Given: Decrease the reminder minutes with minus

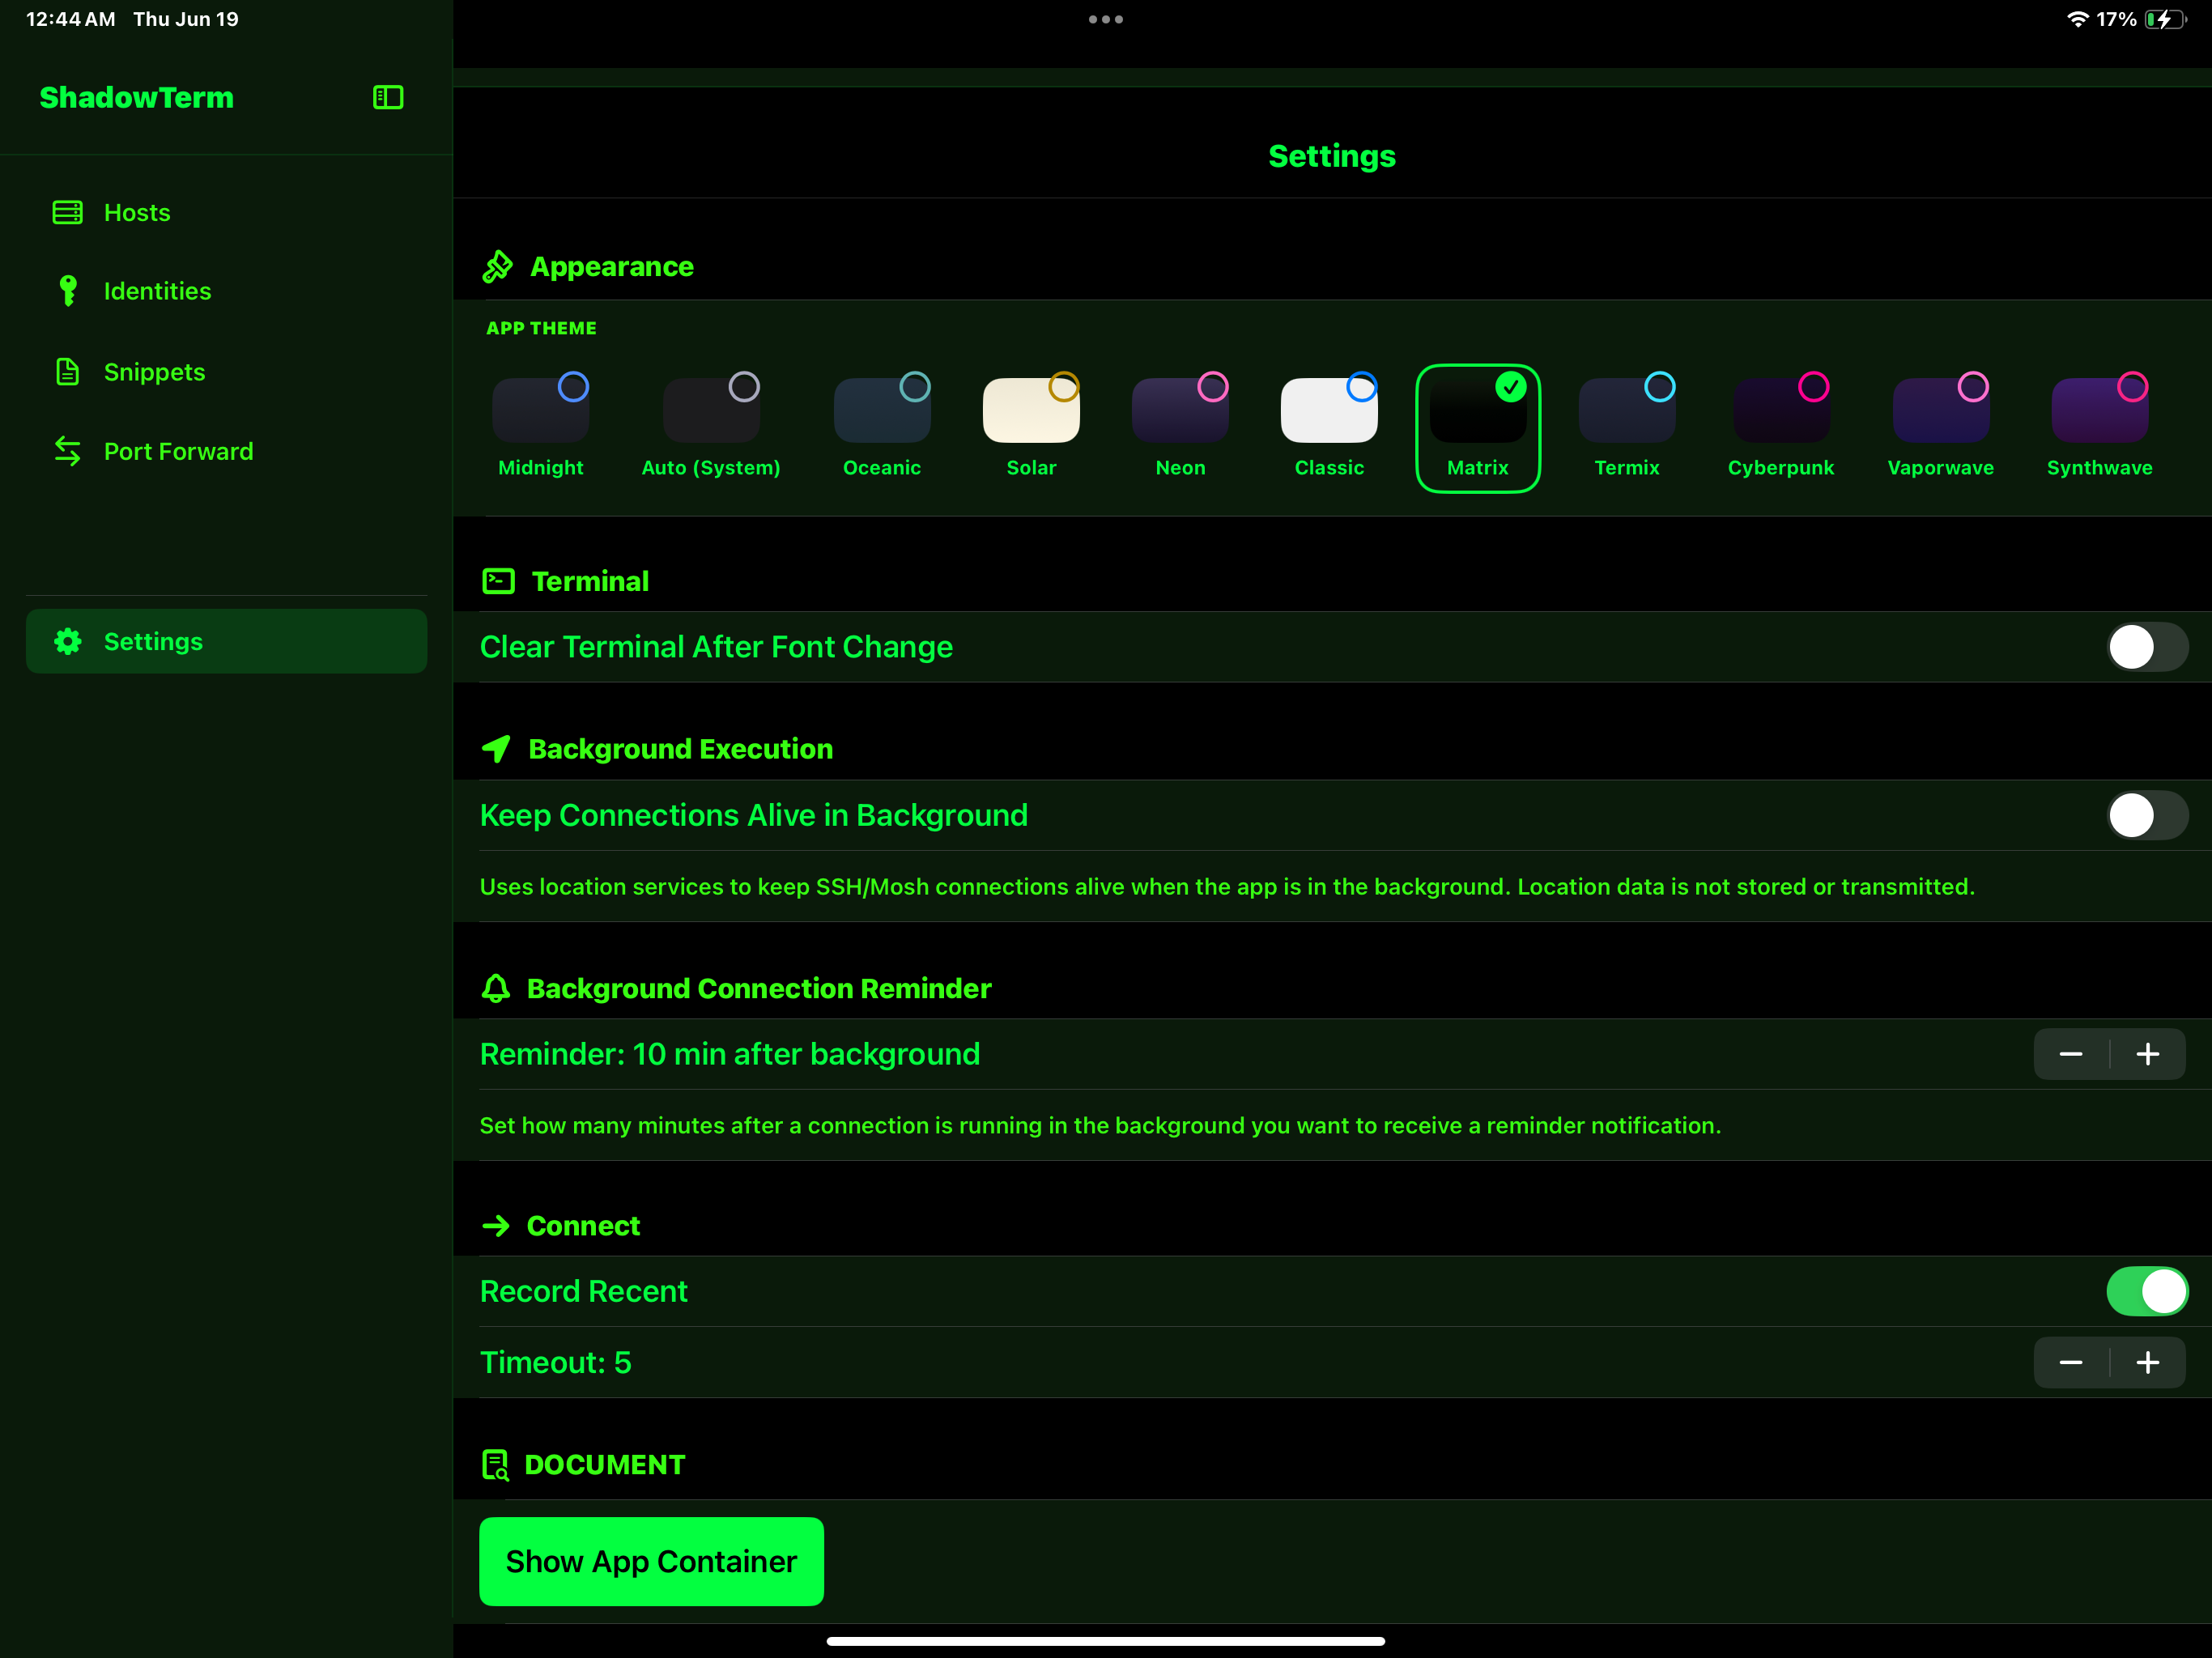Looking at the screenshot, I should 2071,1054.
